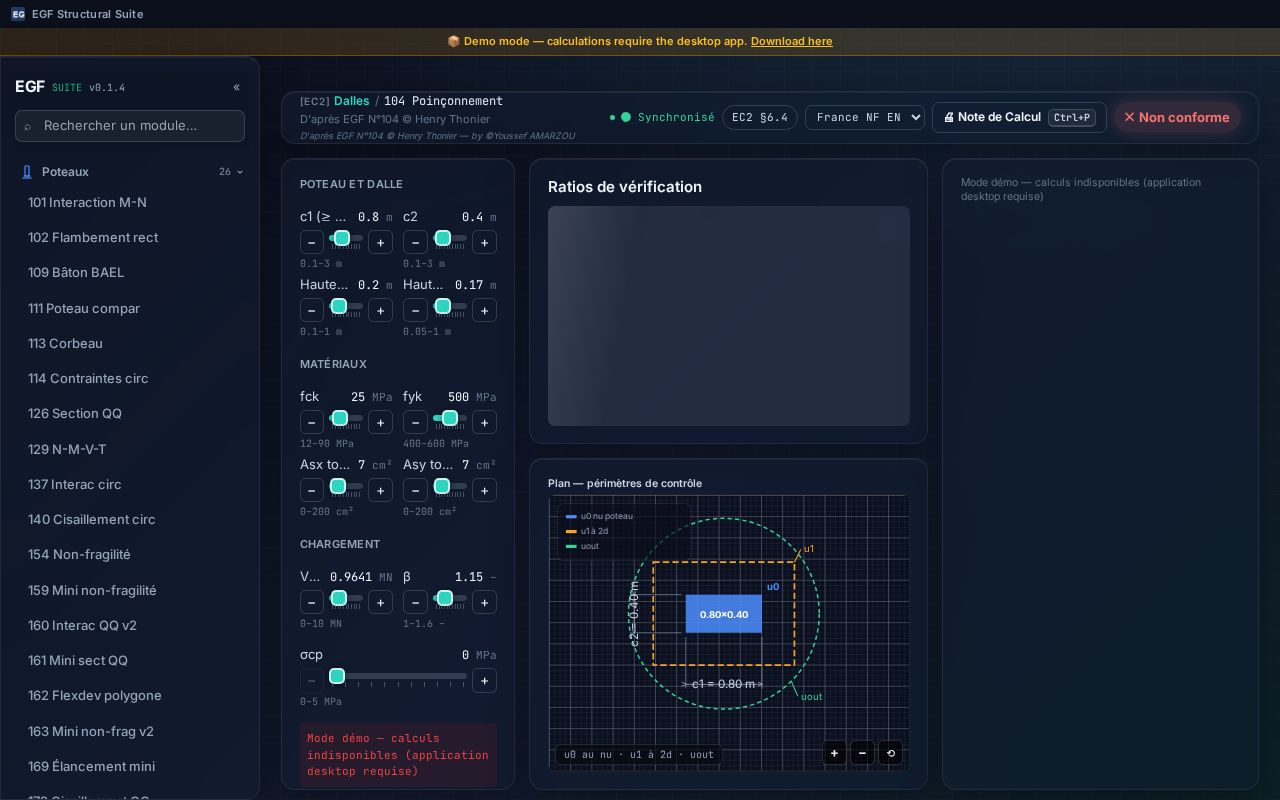Click the V load slider thumb
Viewport: 1280px width, 800px height.
click(x=339, y=598)
